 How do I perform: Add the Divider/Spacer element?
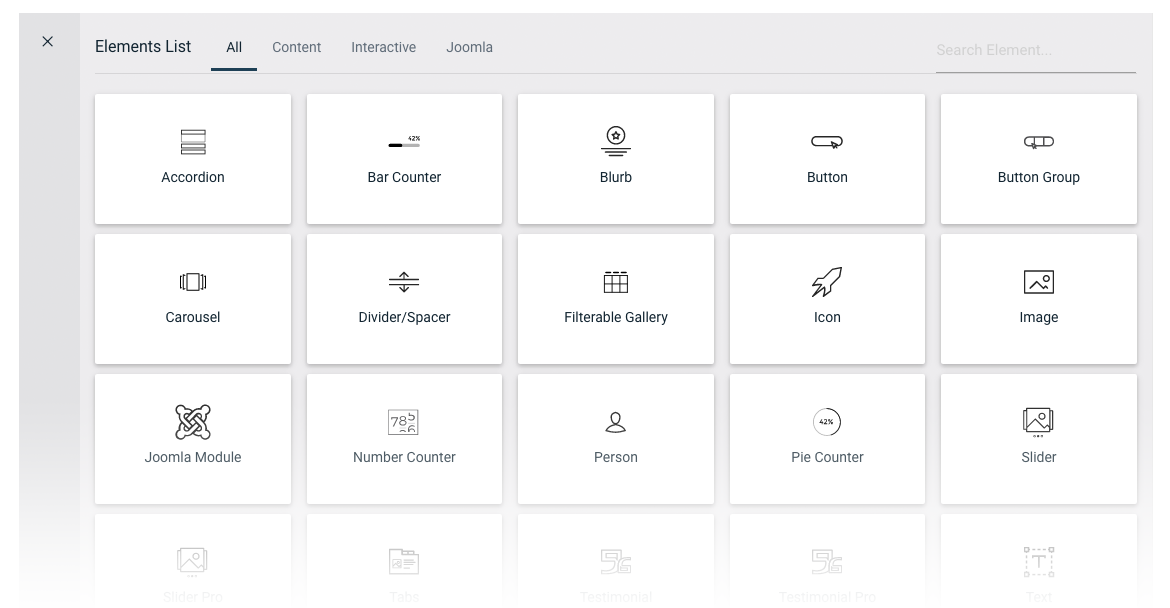404,299
